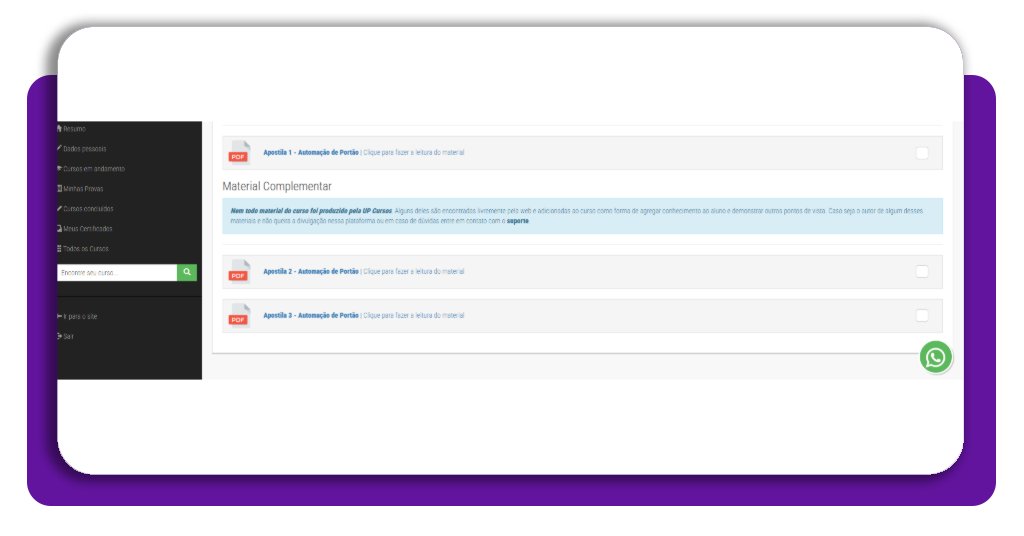The height and width of the screenshot is (536, 1024).
Task: Tick the checkbox for Apostila 1
Action: tap(921, 153)
